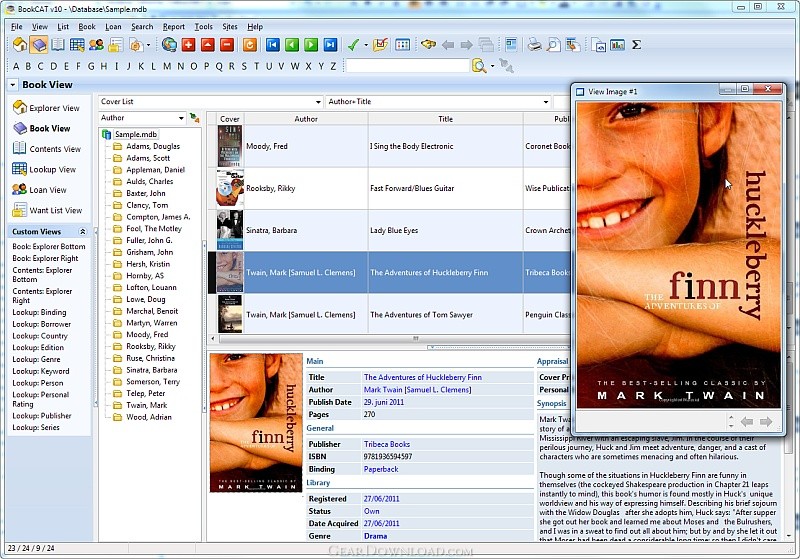Viewport: 800px width, 559px height.
Task: Switch to Lookup View in sidebar
Action: pyautogui.click(x=44, y=169)
